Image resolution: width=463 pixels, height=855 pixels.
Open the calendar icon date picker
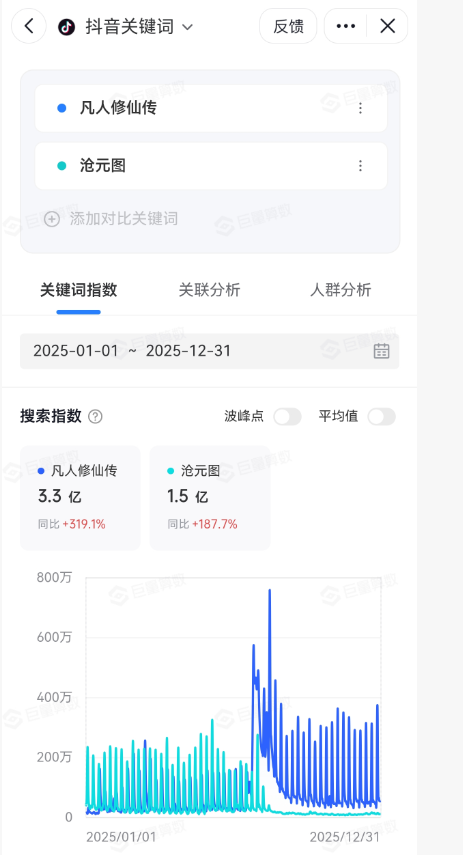click(x=381, y=351)
